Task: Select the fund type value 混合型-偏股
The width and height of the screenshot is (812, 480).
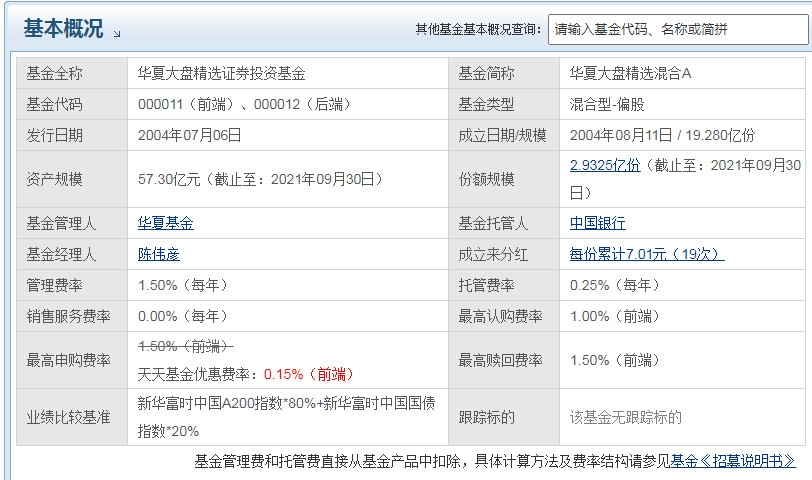Action: 607,105
